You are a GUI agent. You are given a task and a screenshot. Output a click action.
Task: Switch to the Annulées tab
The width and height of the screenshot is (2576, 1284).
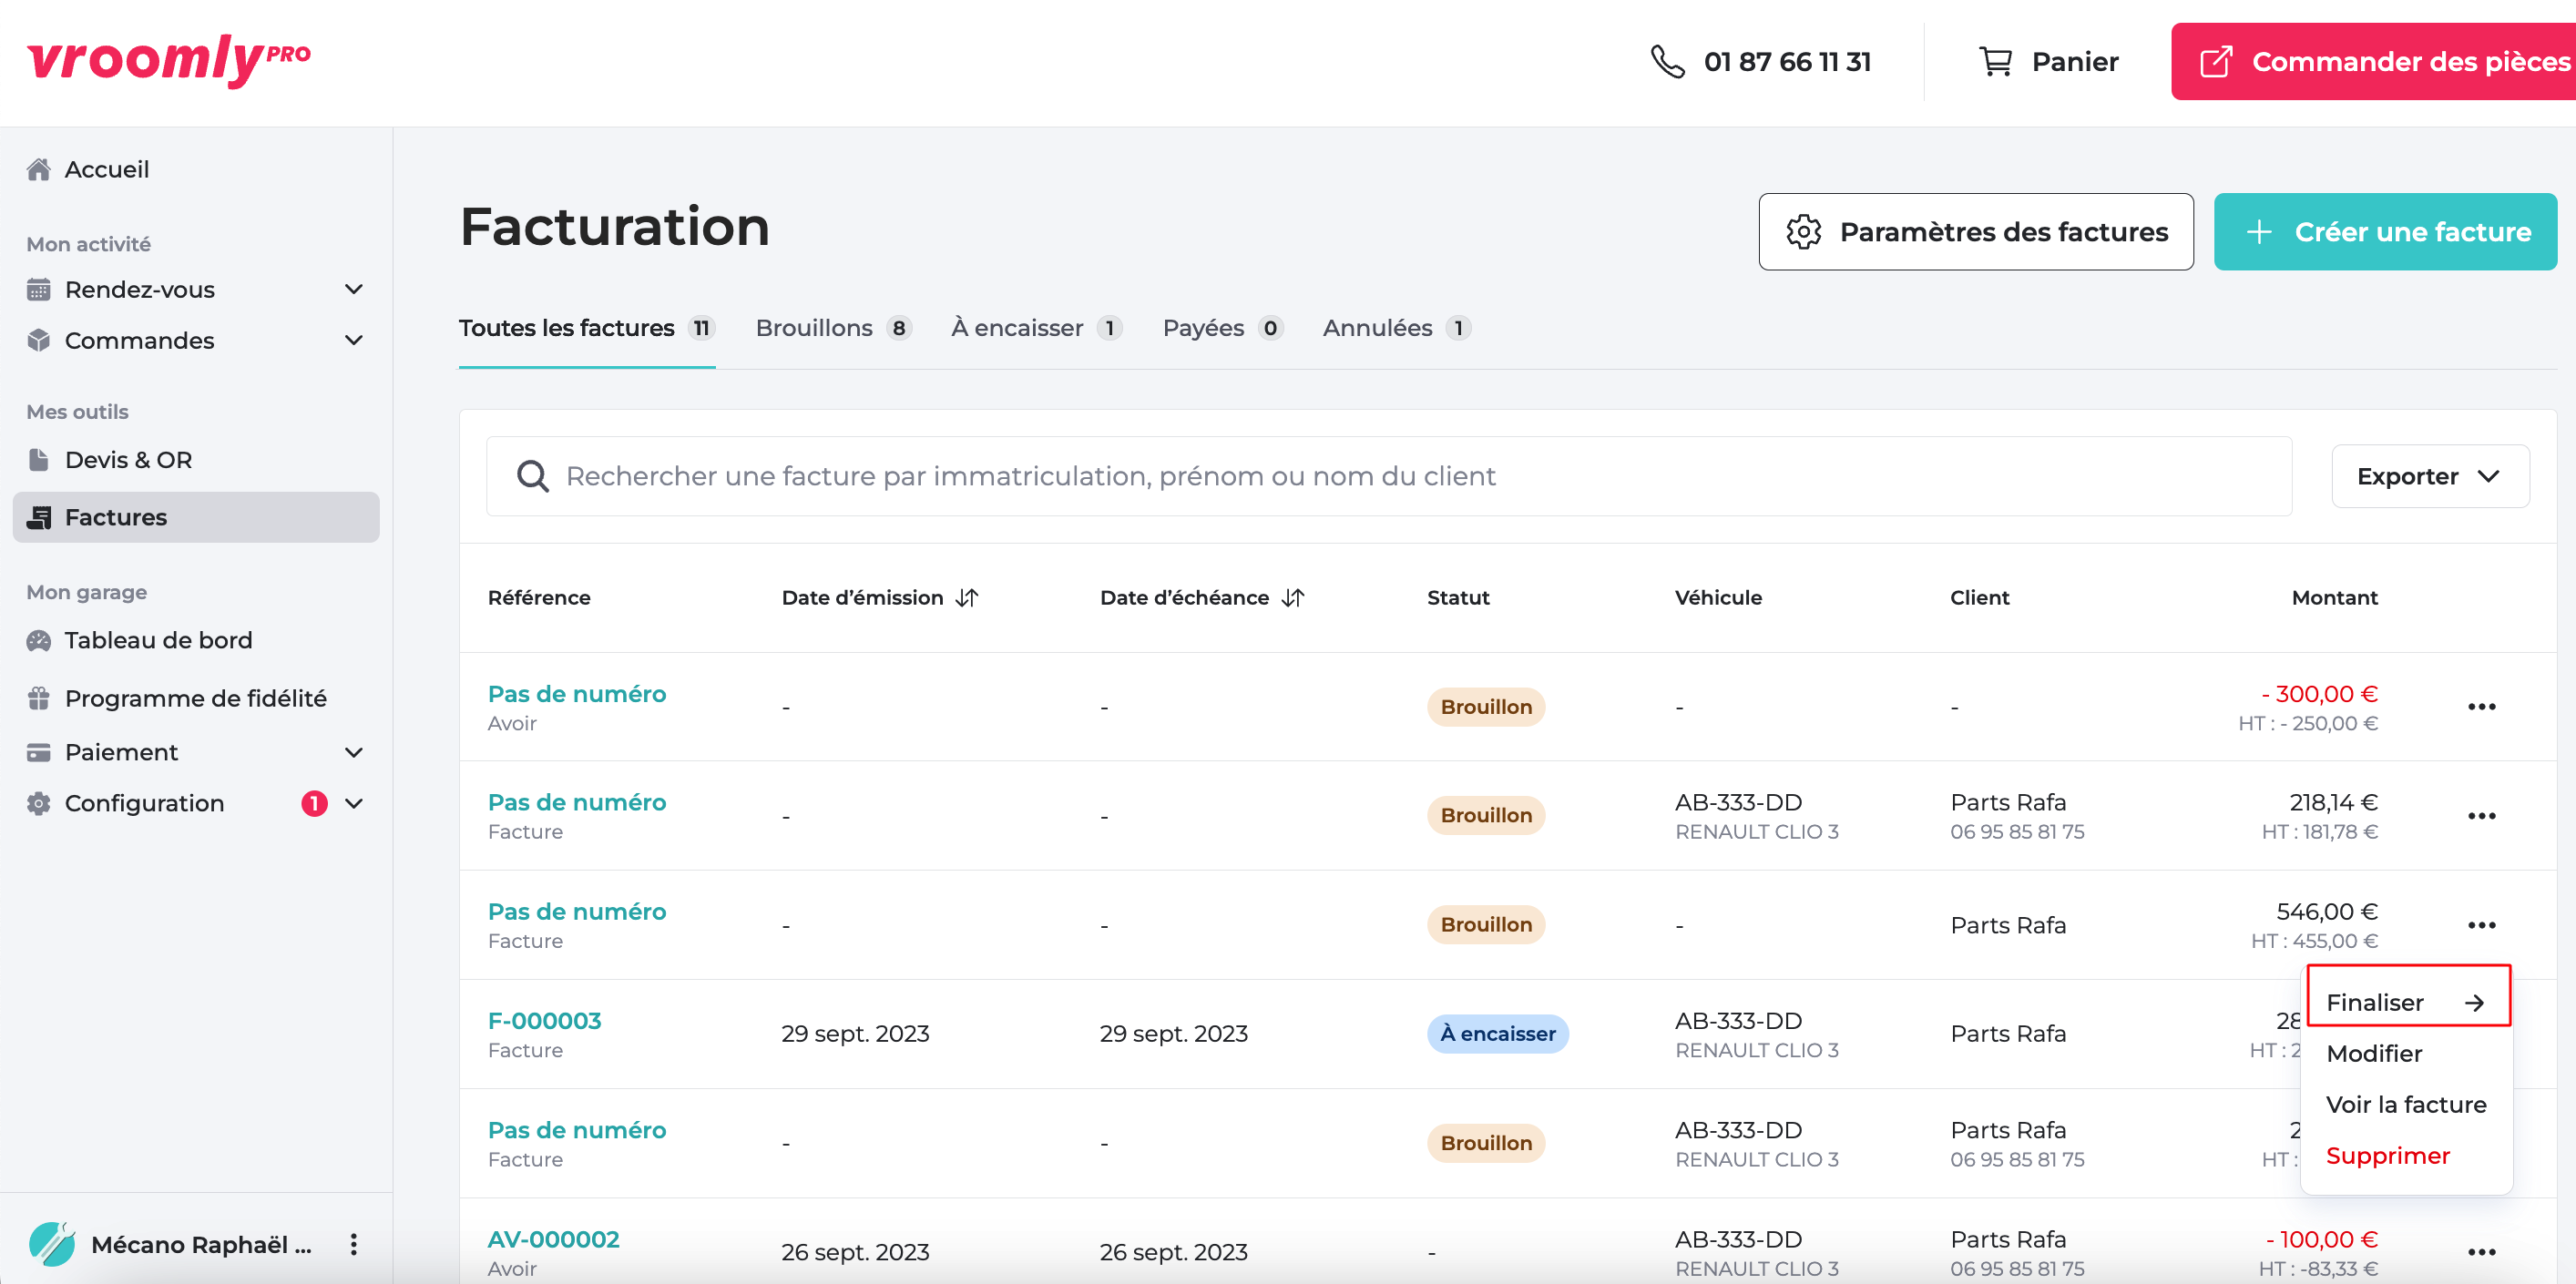(x=1396, y=328)
